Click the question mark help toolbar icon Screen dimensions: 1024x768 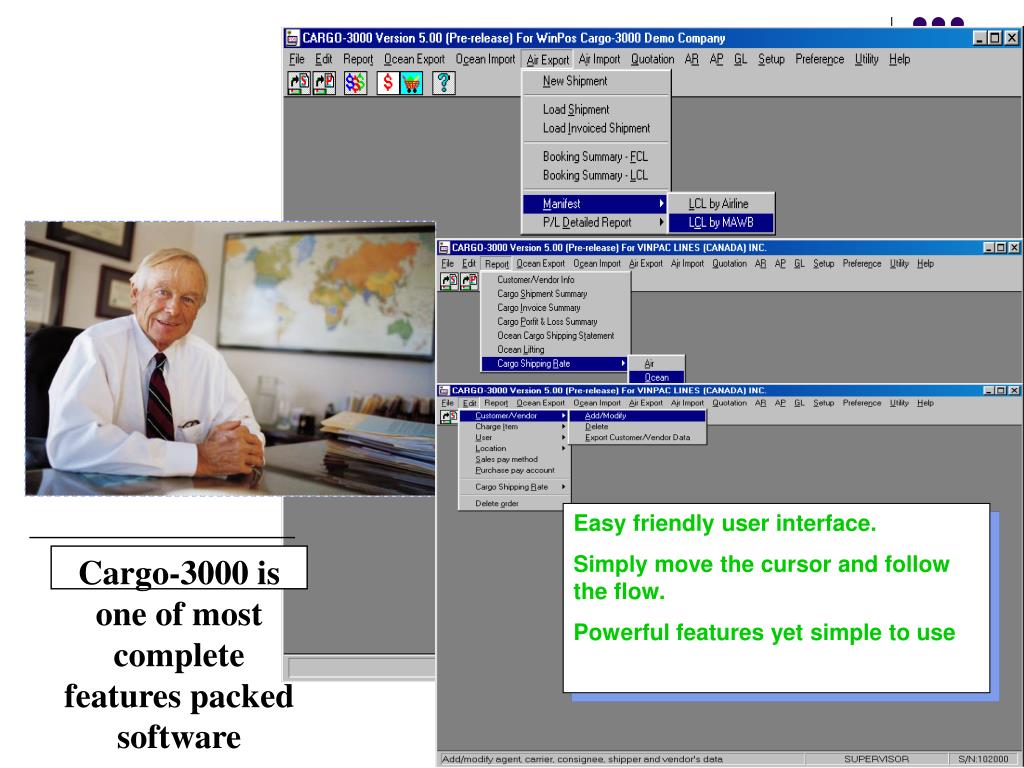[443, 83]
